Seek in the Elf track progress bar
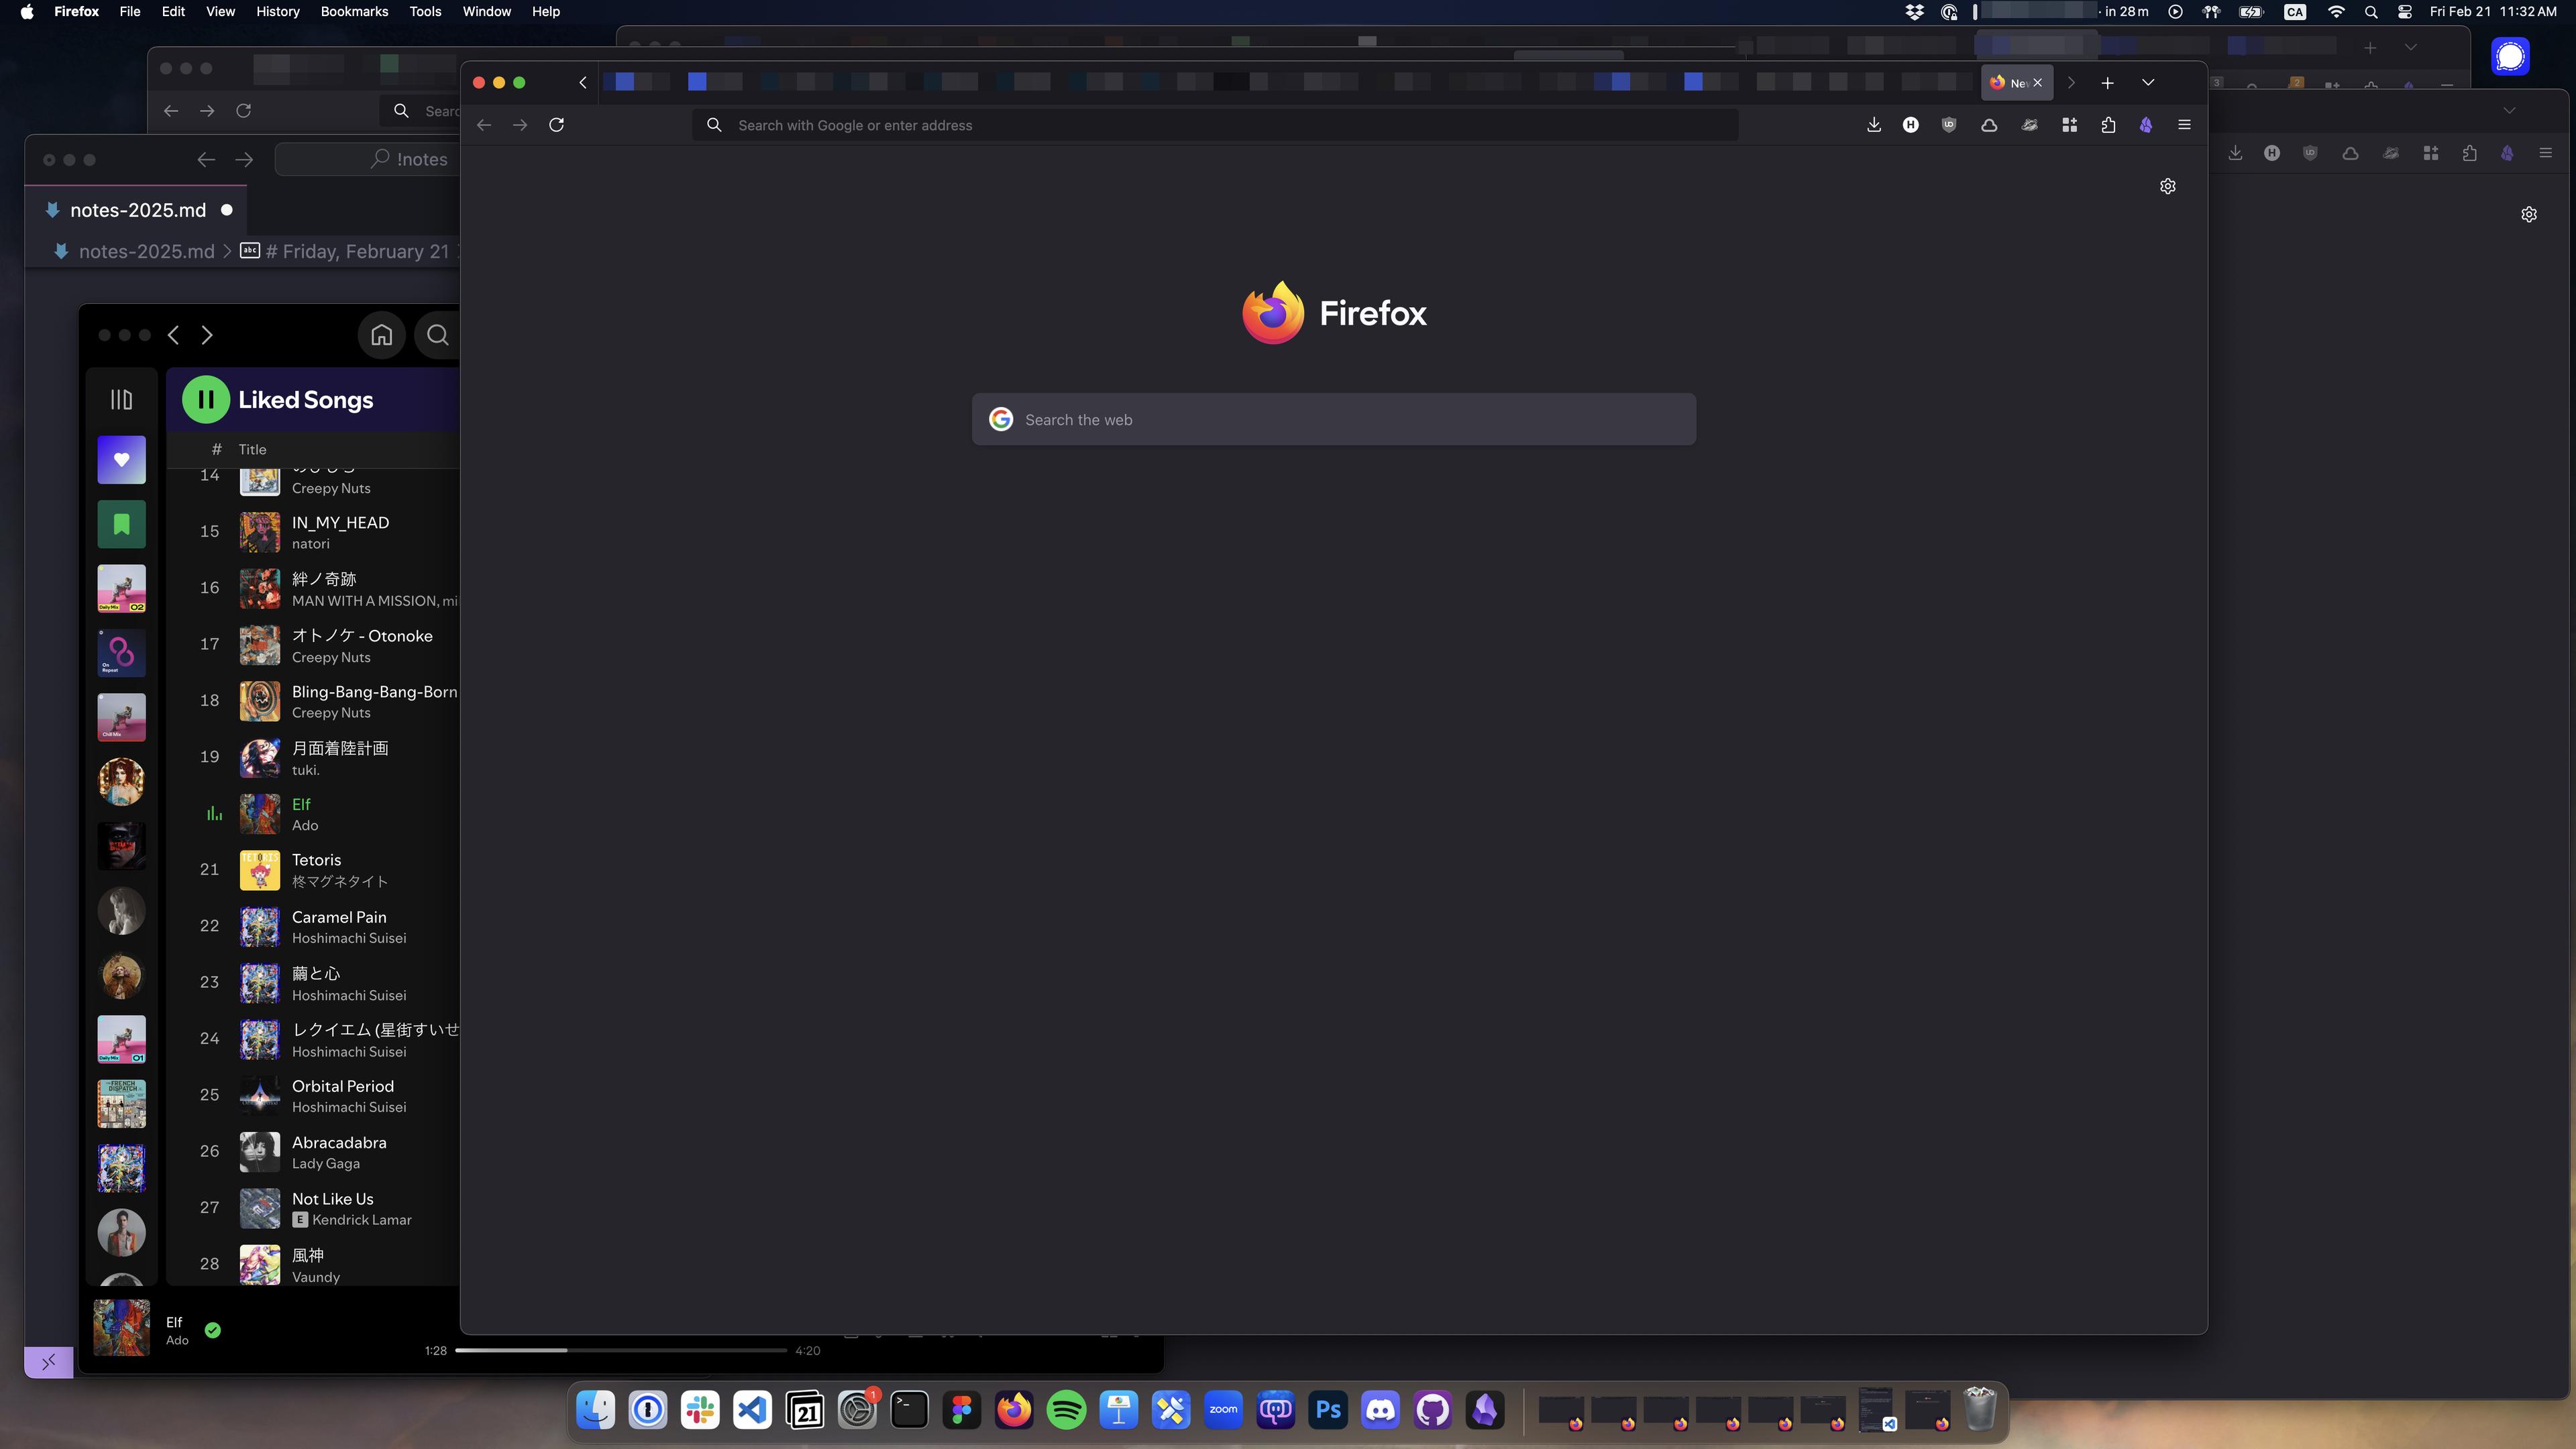Screen dimensions: 2576x1449 tap(620, 1350)
